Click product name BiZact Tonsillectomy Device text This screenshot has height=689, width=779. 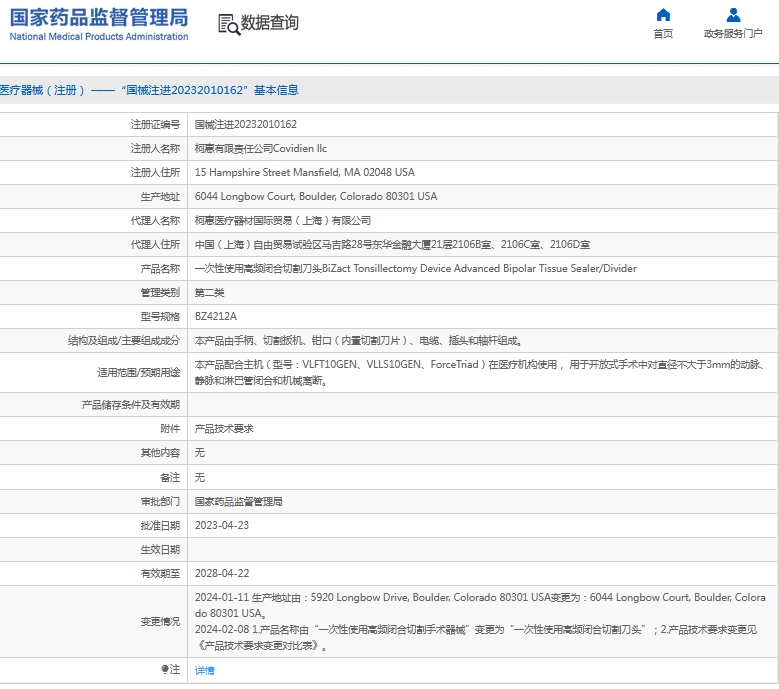tap(415, 269)
